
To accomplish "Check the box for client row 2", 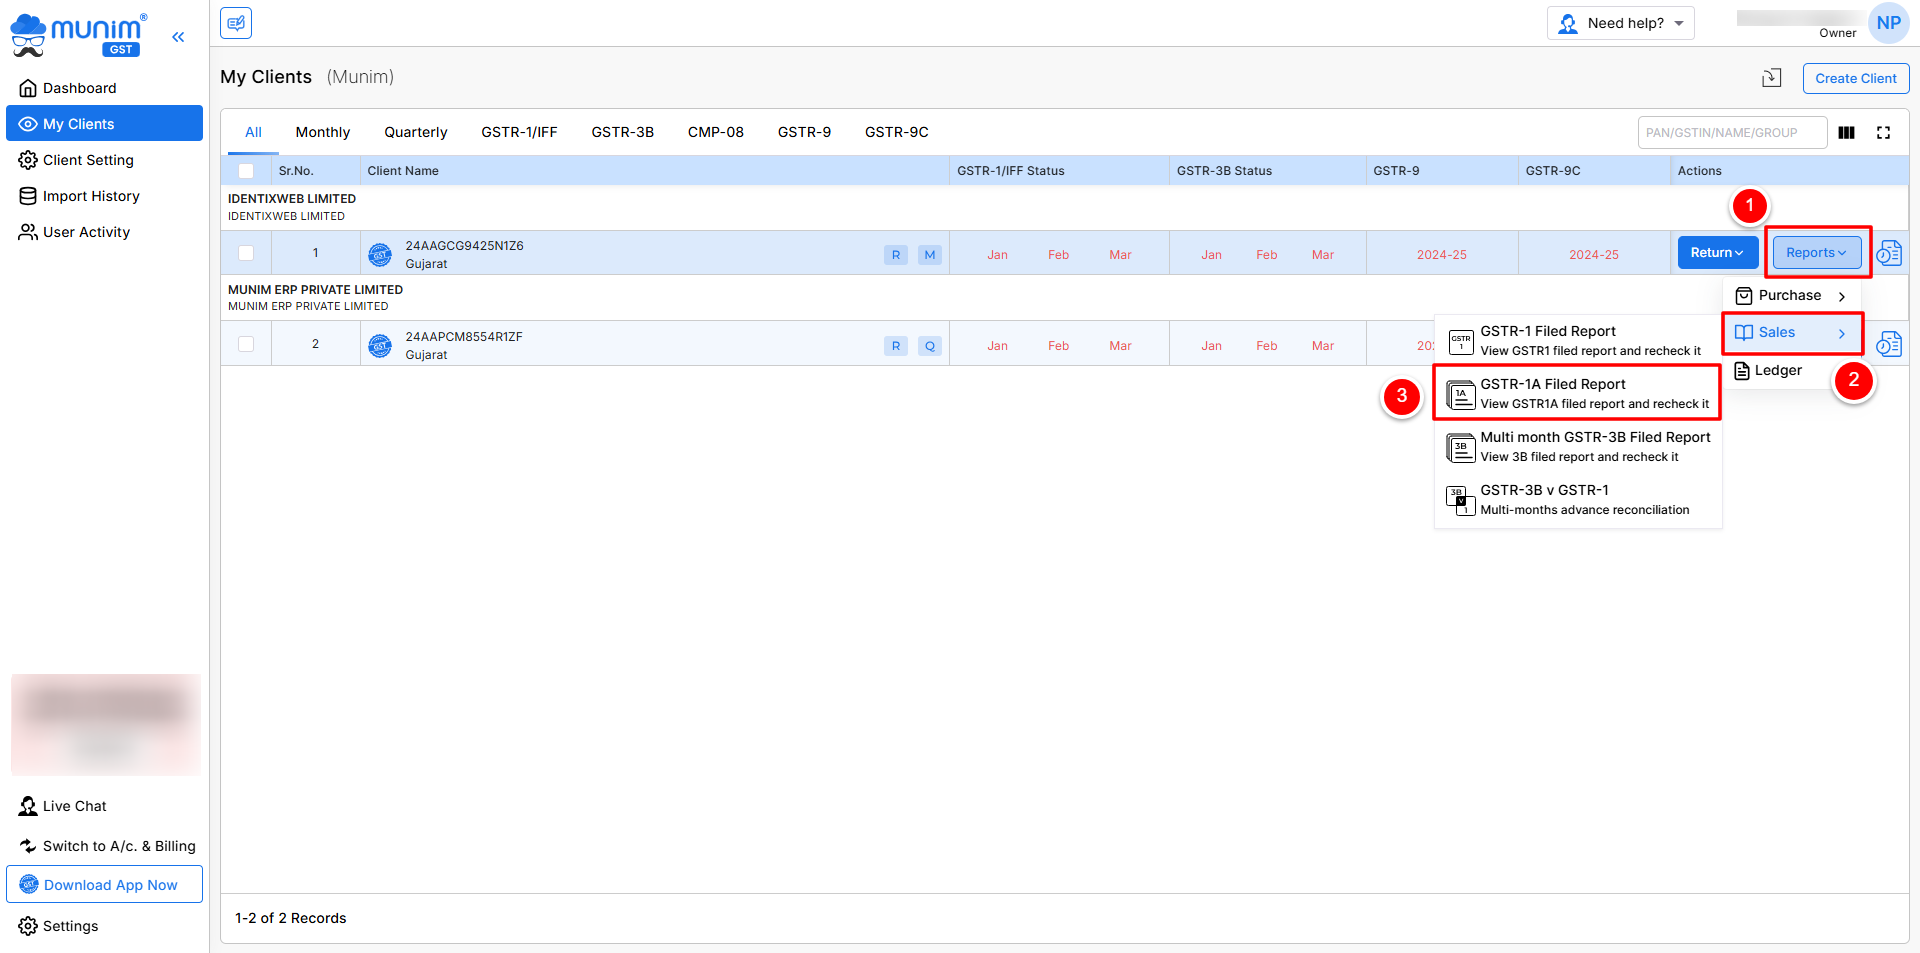I will pos(246,345).
